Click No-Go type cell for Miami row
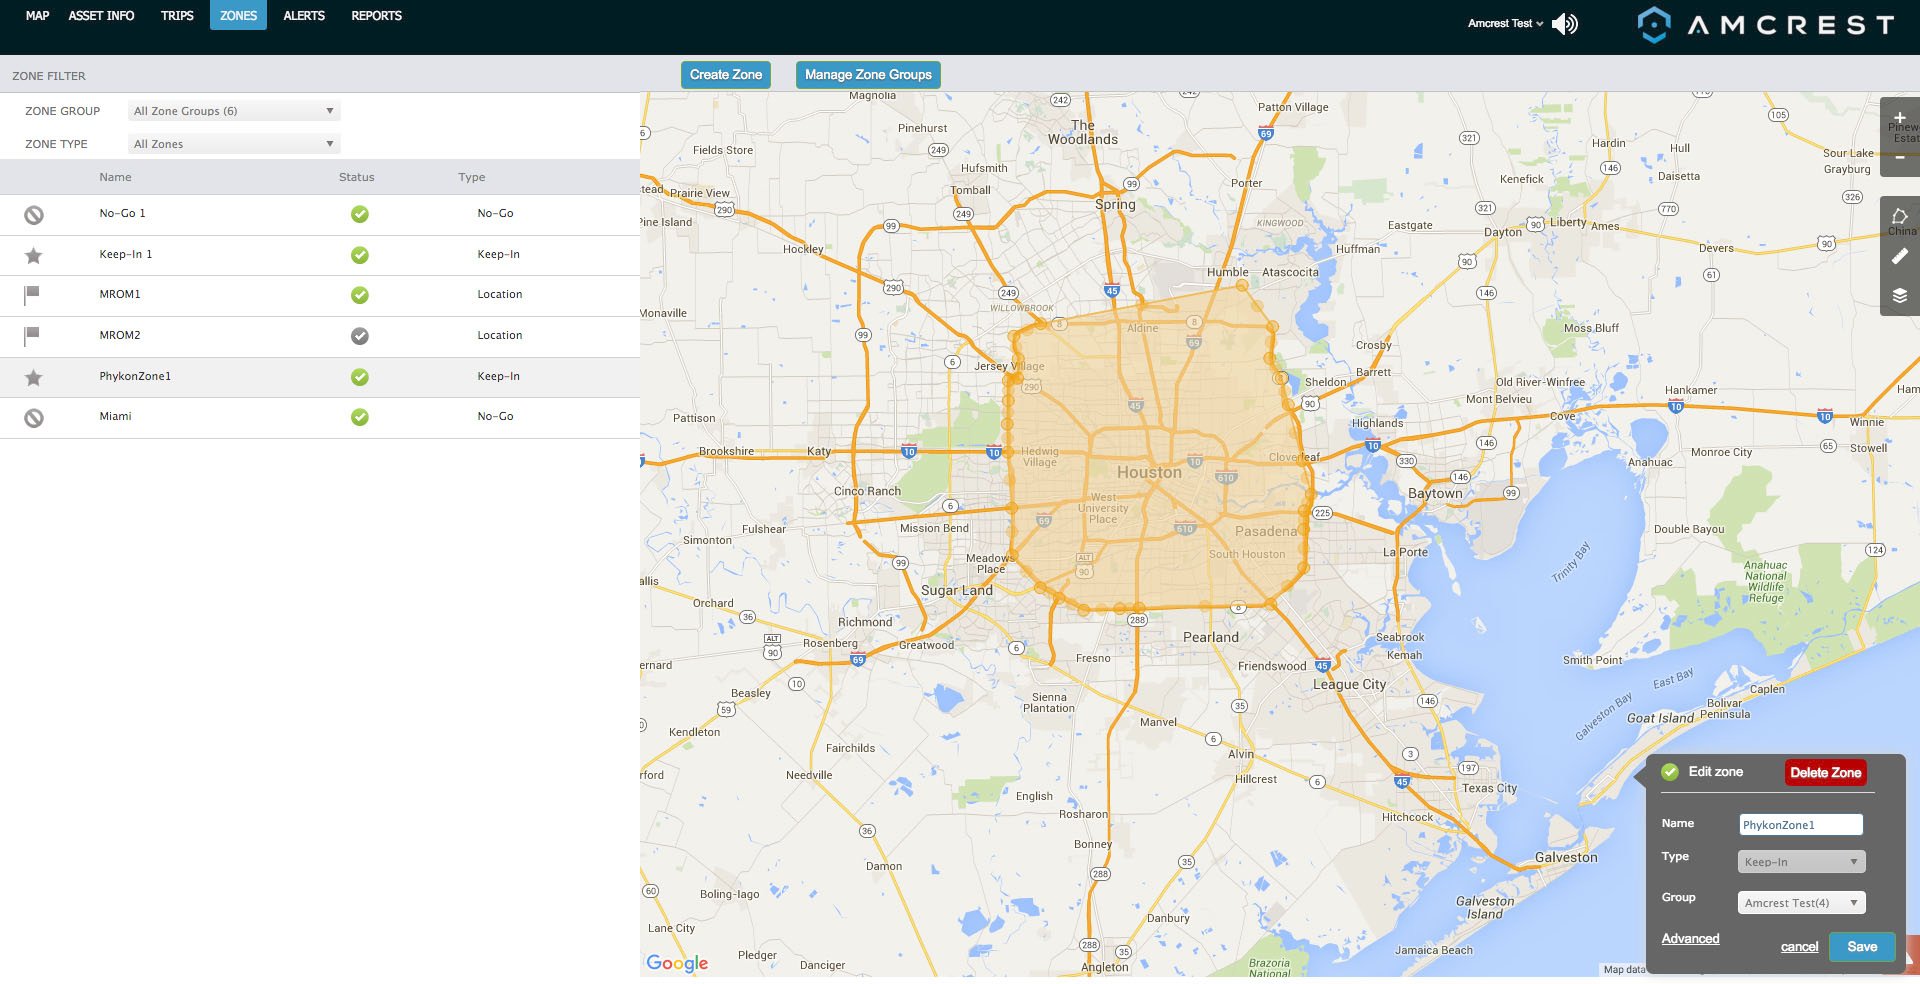Screen dimensions: 1920x984 tap(495, 416)
